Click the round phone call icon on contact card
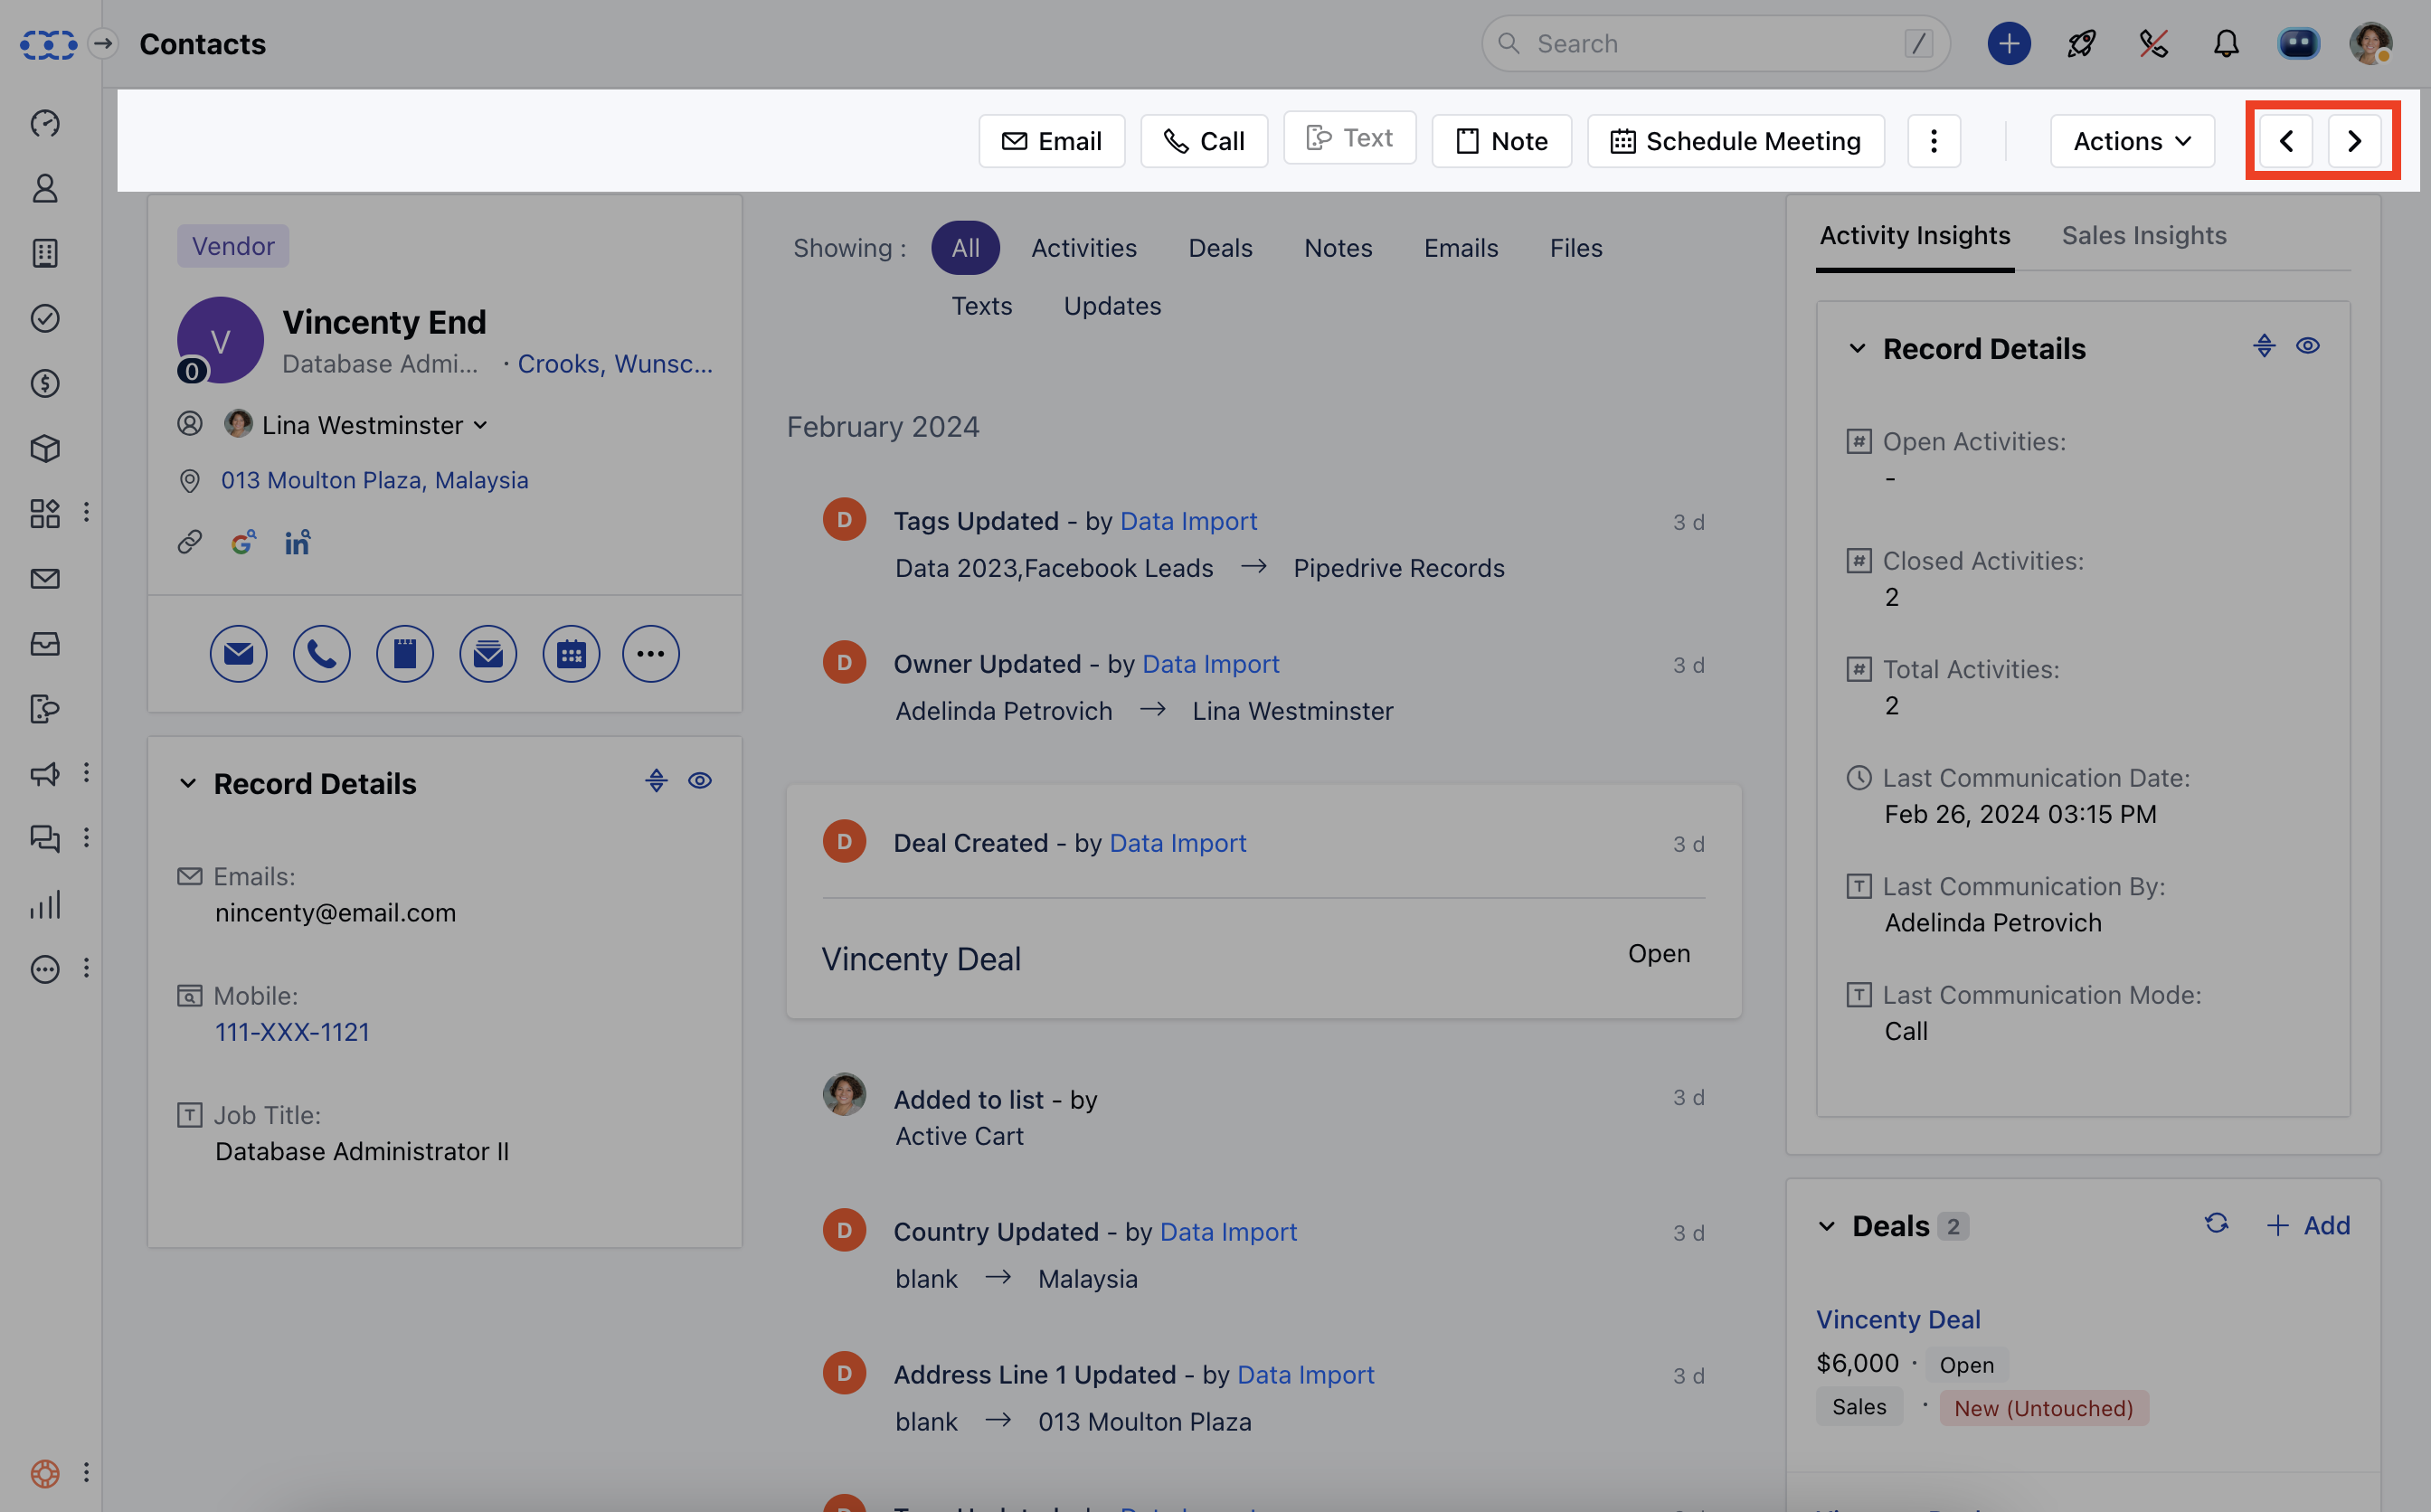This screenshot has height=1512, width=2431. (x=321, y=654)
